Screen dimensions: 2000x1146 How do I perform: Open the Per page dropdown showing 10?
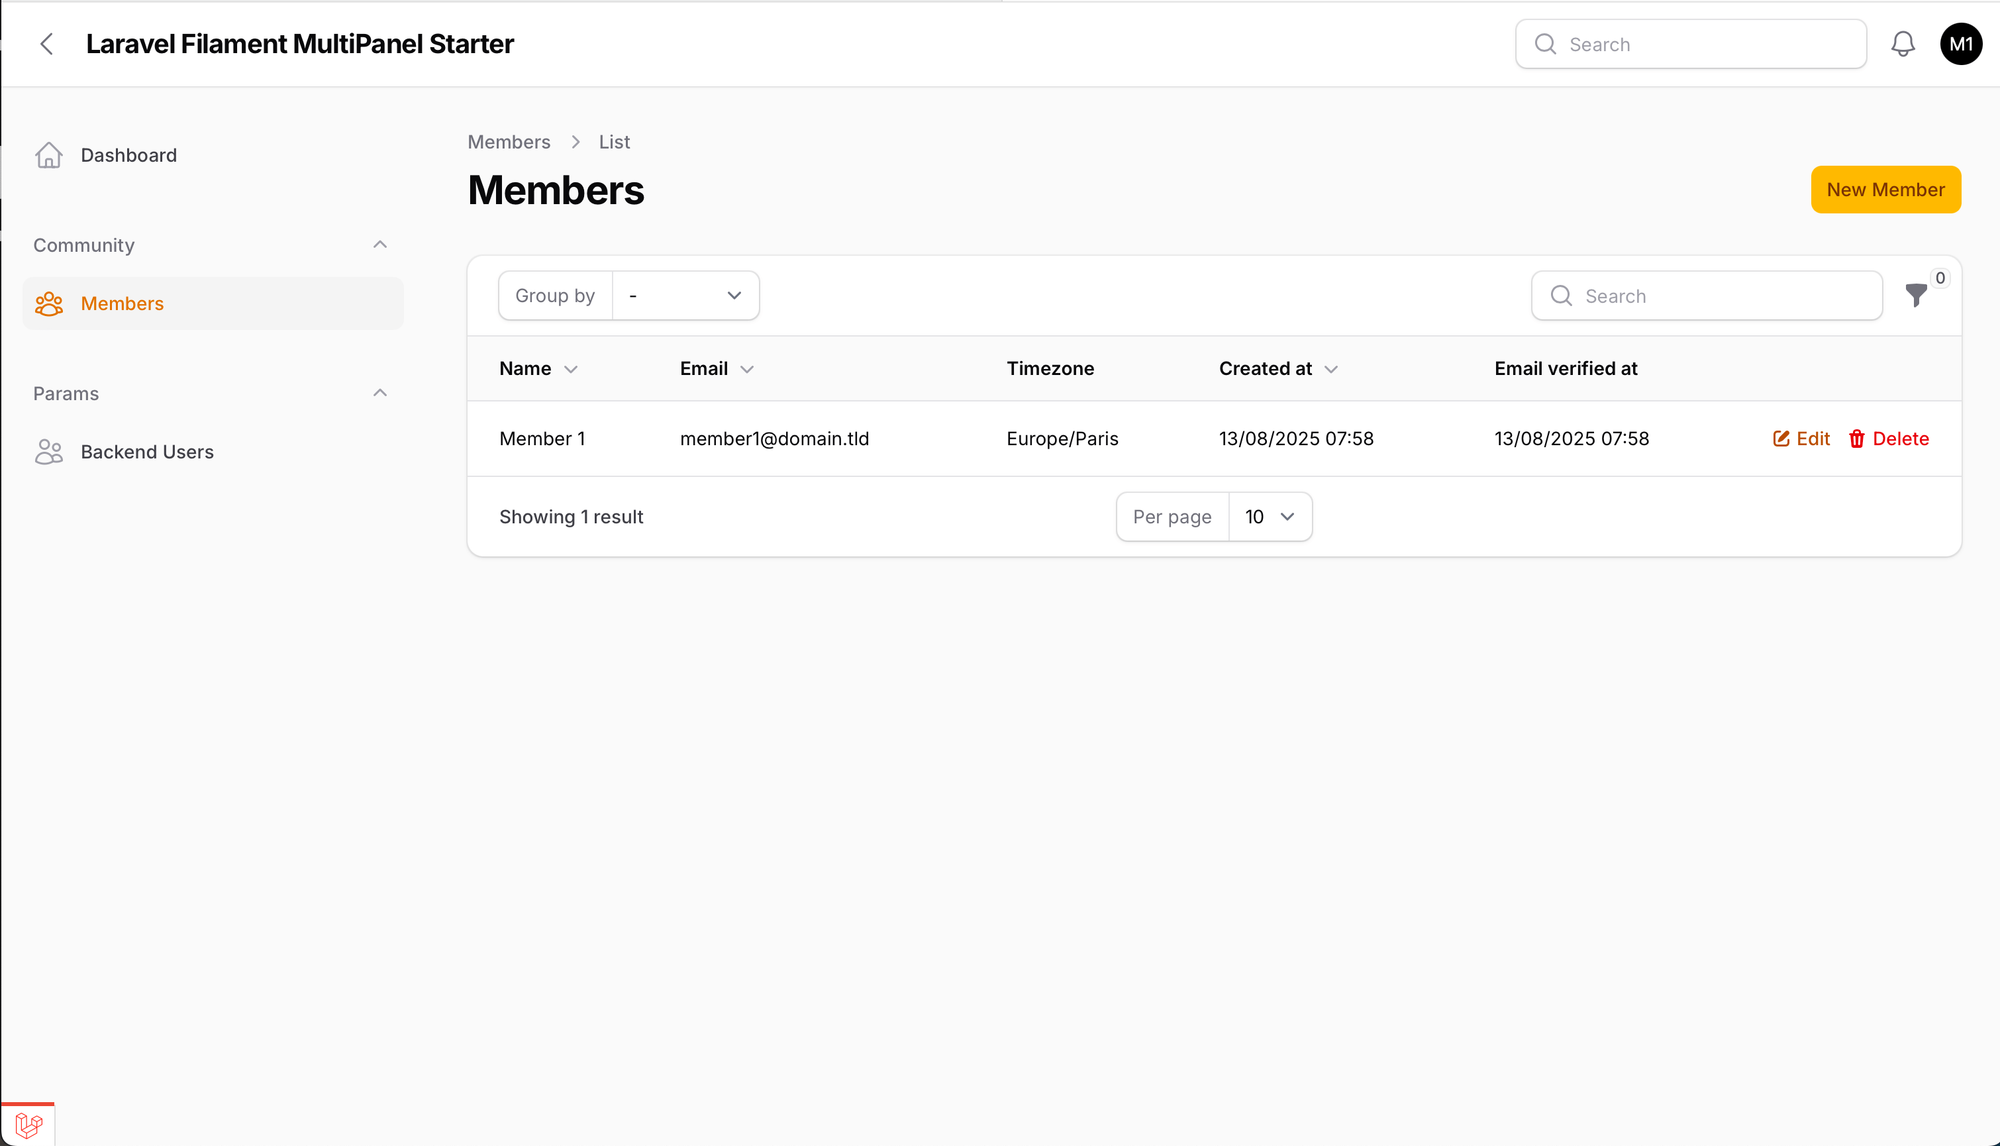point(1269,517)
